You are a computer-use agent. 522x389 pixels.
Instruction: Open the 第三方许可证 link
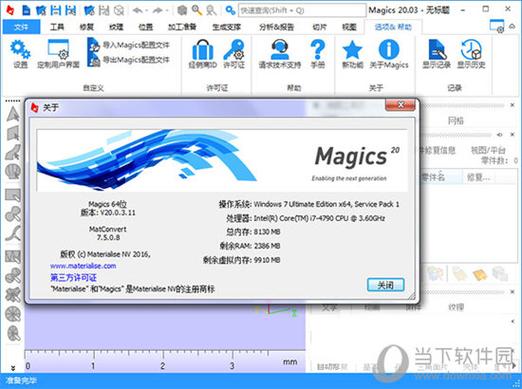pos(73,277)
